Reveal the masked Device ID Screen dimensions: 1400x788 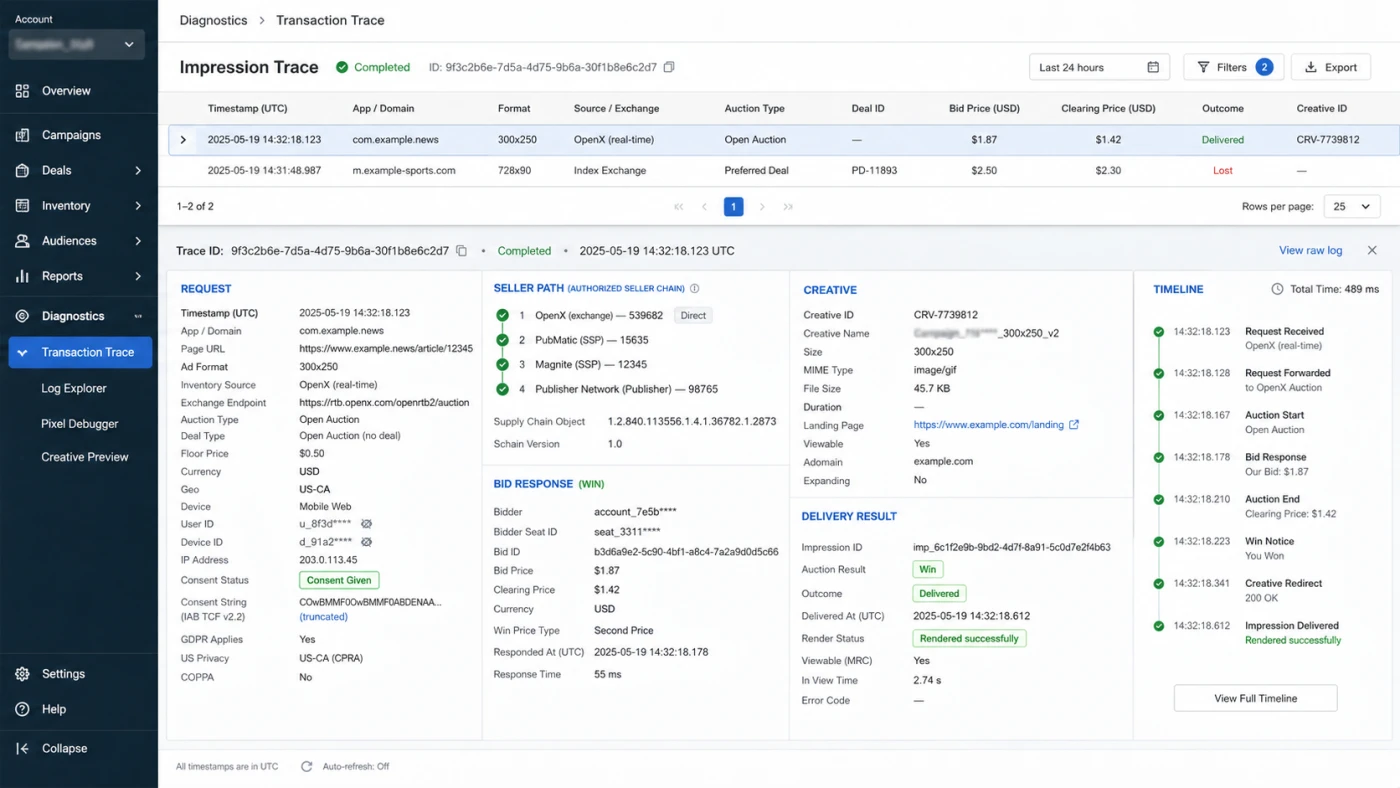point(366,542)
